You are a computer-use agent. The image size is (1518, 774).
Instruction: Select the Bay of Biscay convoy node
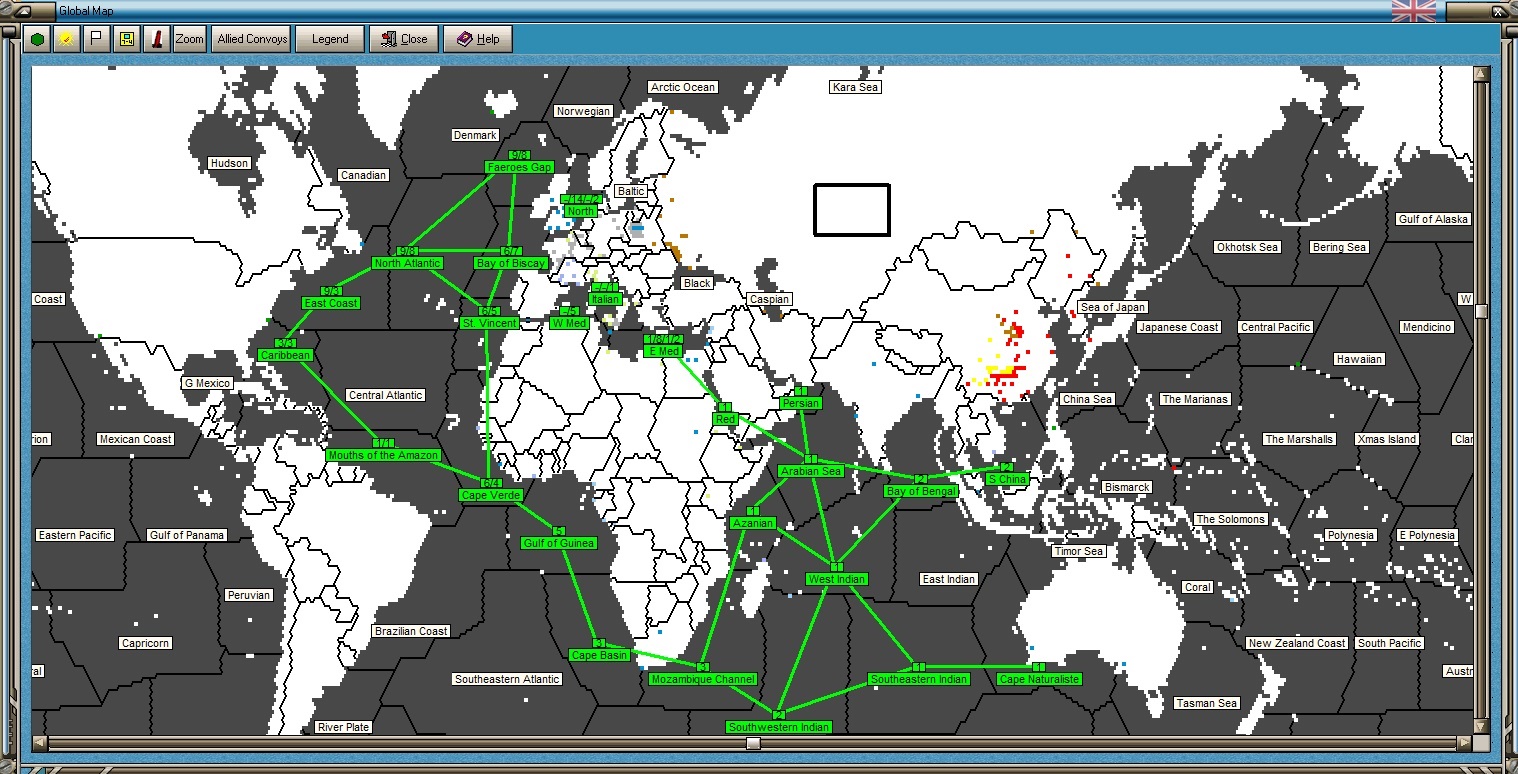click(x=511, y=263)
